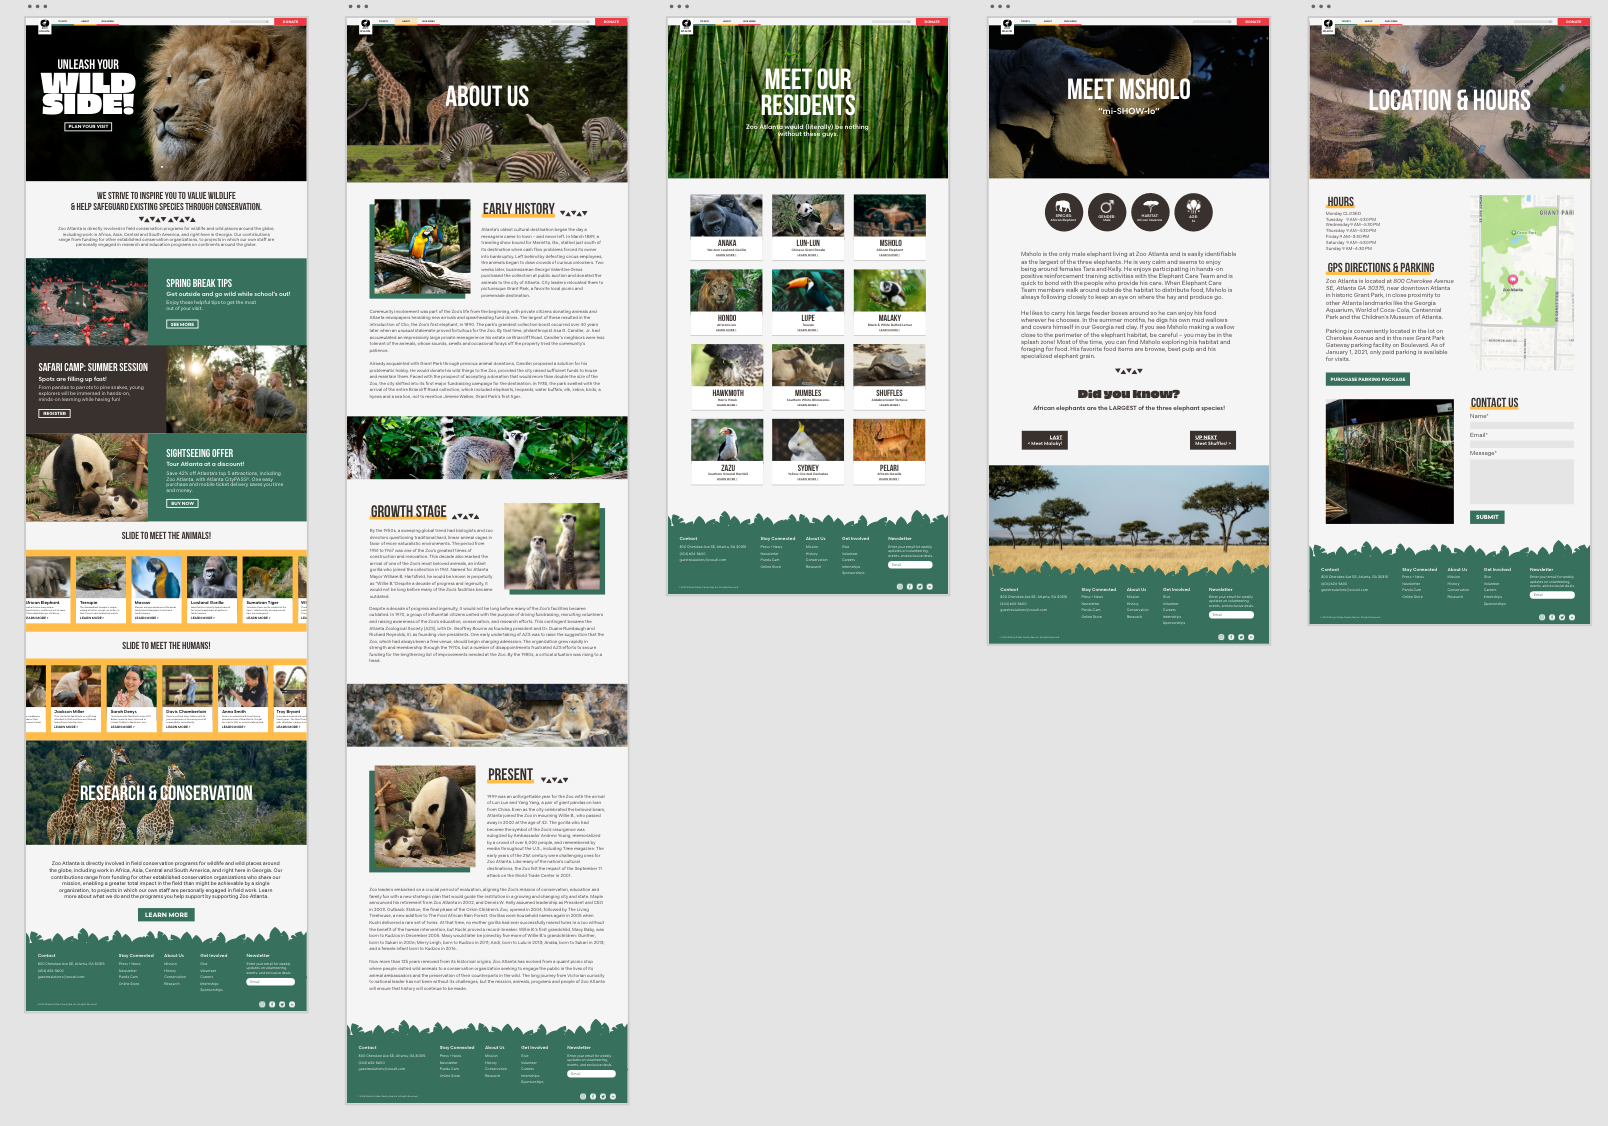The image size is (1608, 1126).
Task: Open the Shuffles tortoise resident card
Action: [889, 377]
